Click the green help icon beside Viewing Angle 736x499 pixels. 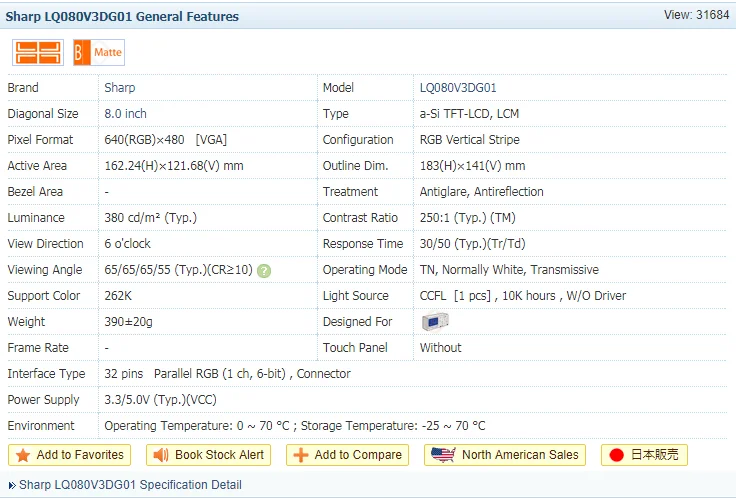264,271
